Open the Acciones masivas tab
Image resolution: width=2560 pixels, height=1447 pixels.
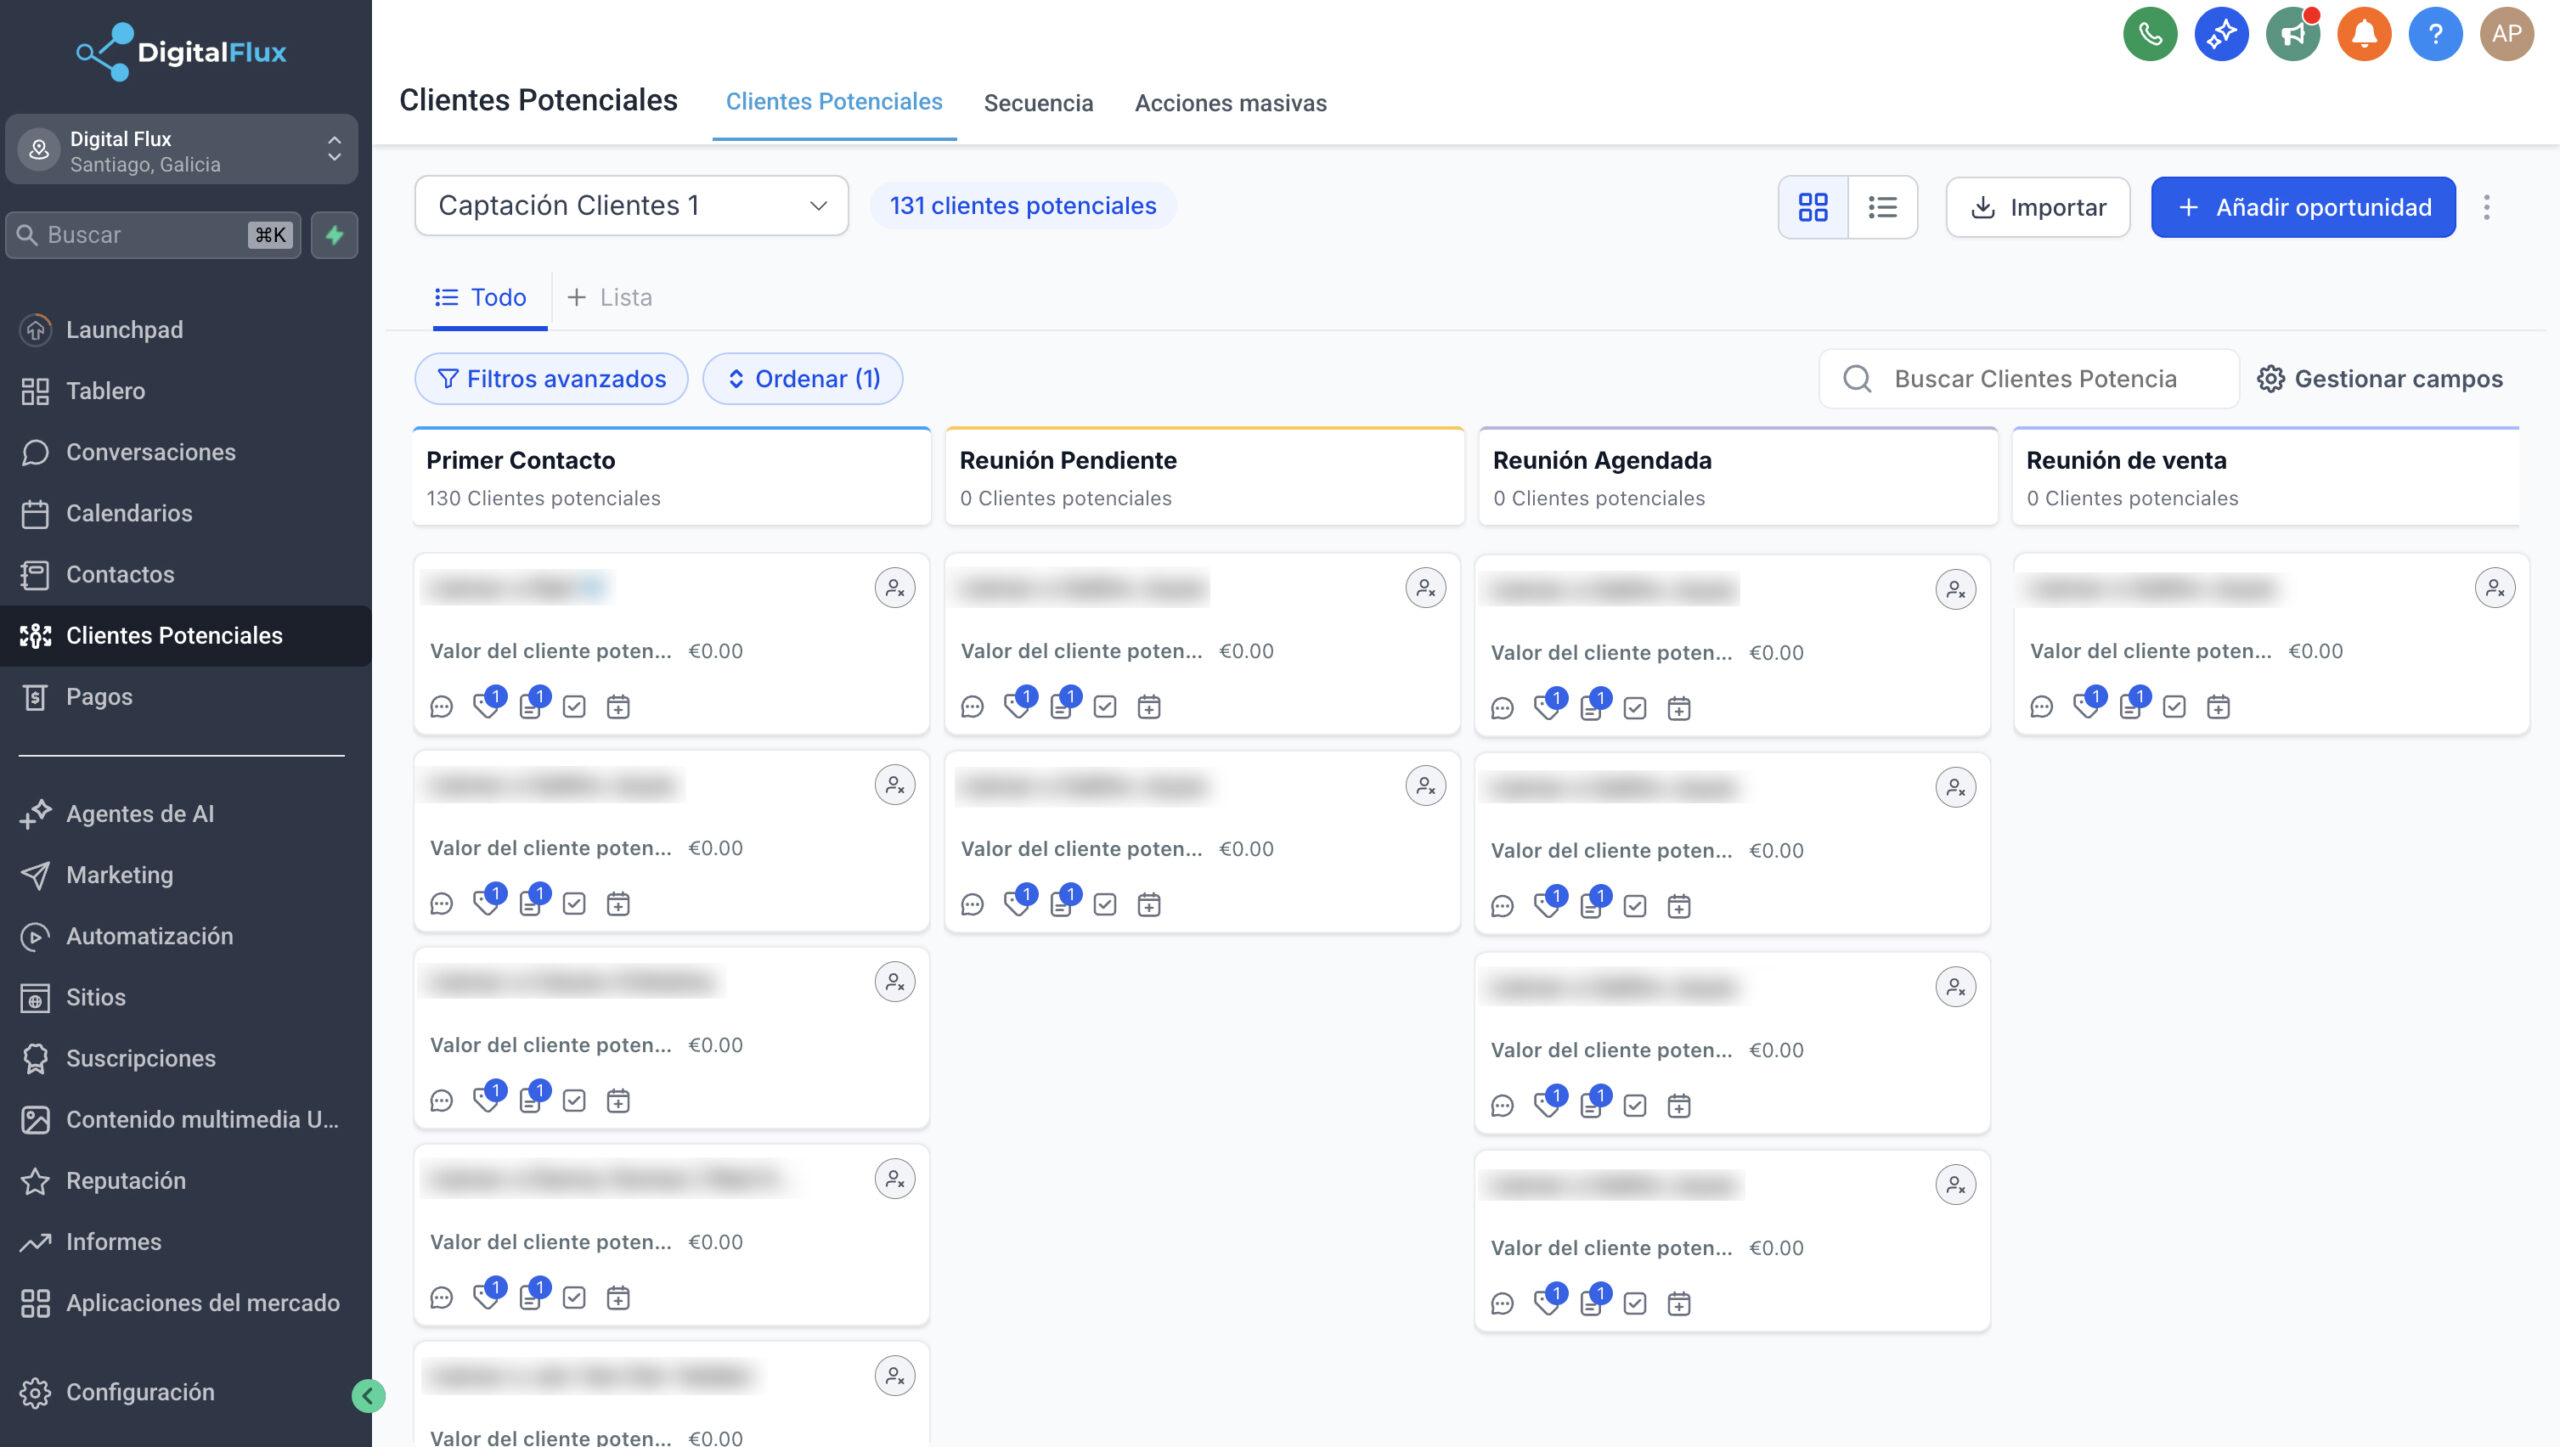1230,103
